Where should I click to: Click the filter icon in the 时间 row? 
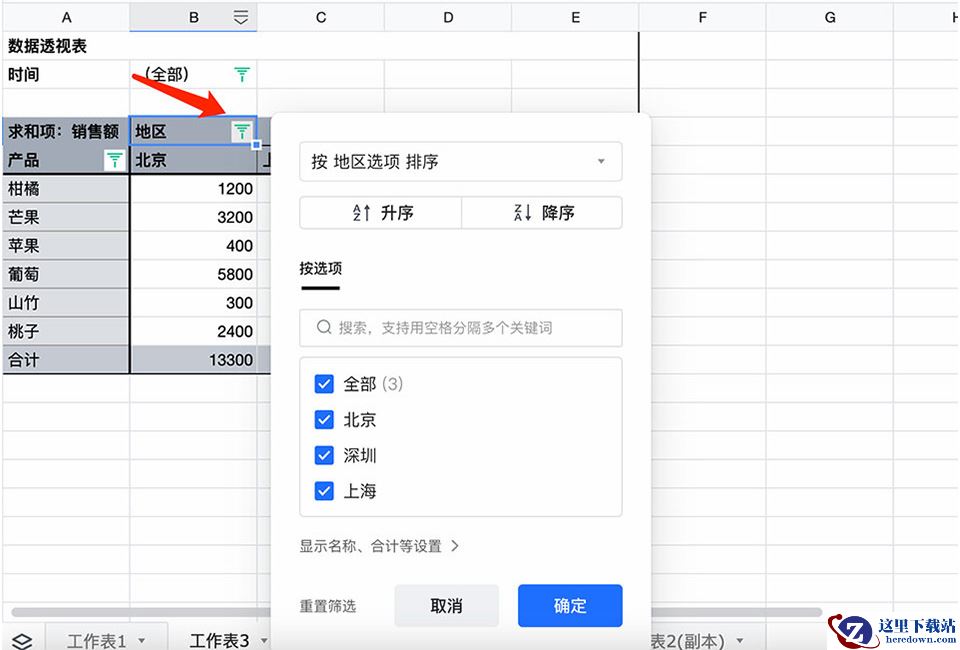coord(242,74)
